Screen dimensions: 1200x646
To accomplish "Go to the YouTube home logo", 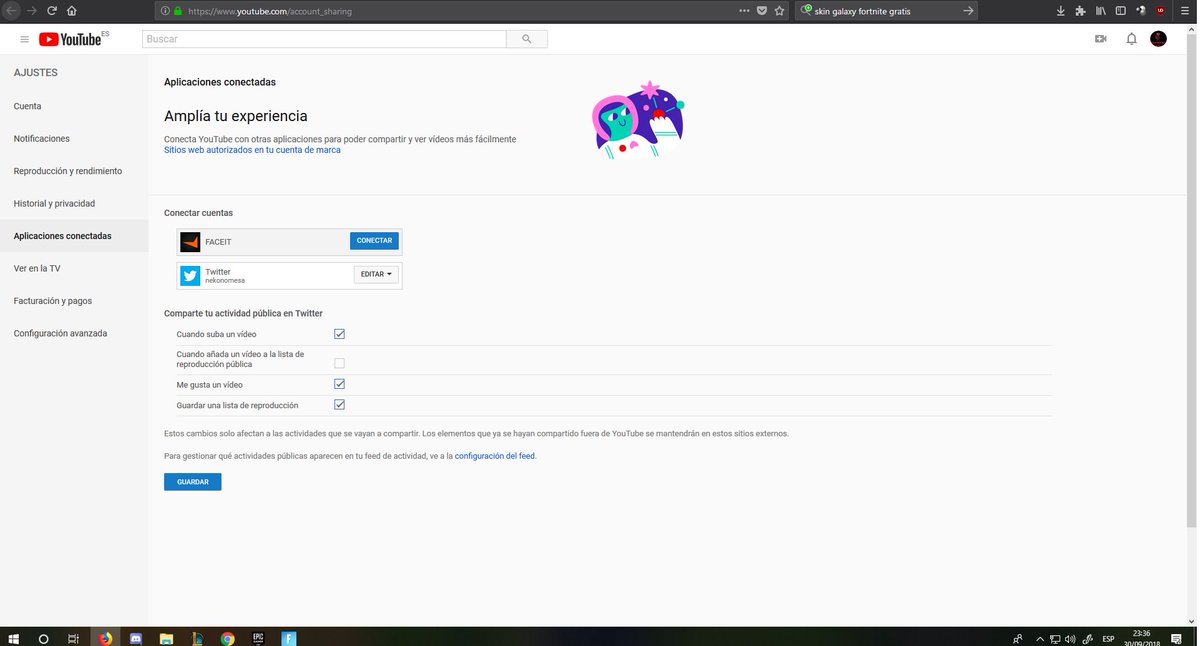I will tap(70, 39).
